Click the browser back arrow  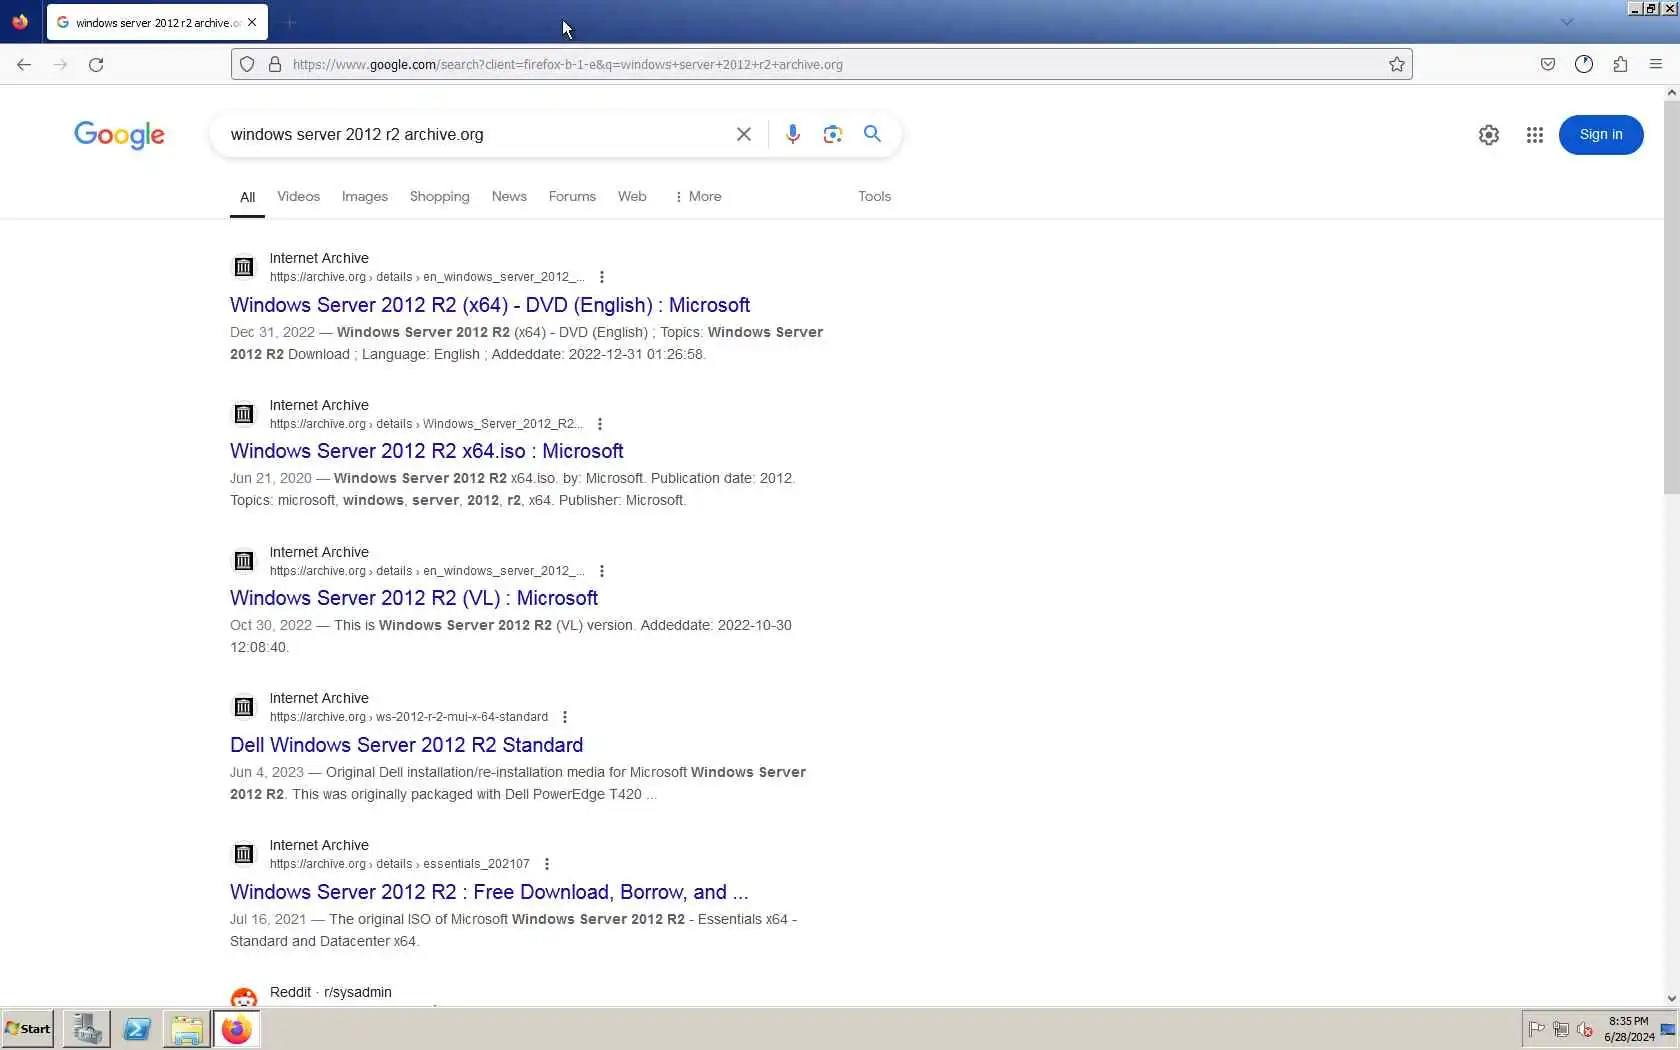click(x=24, y=64)
